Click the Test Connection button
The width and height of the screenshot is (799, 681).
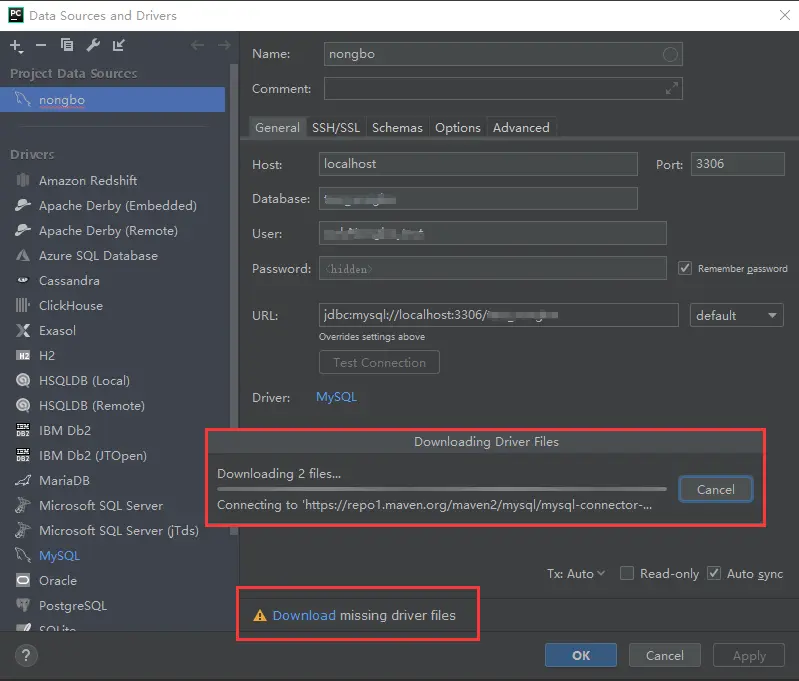tap(379, 362)
